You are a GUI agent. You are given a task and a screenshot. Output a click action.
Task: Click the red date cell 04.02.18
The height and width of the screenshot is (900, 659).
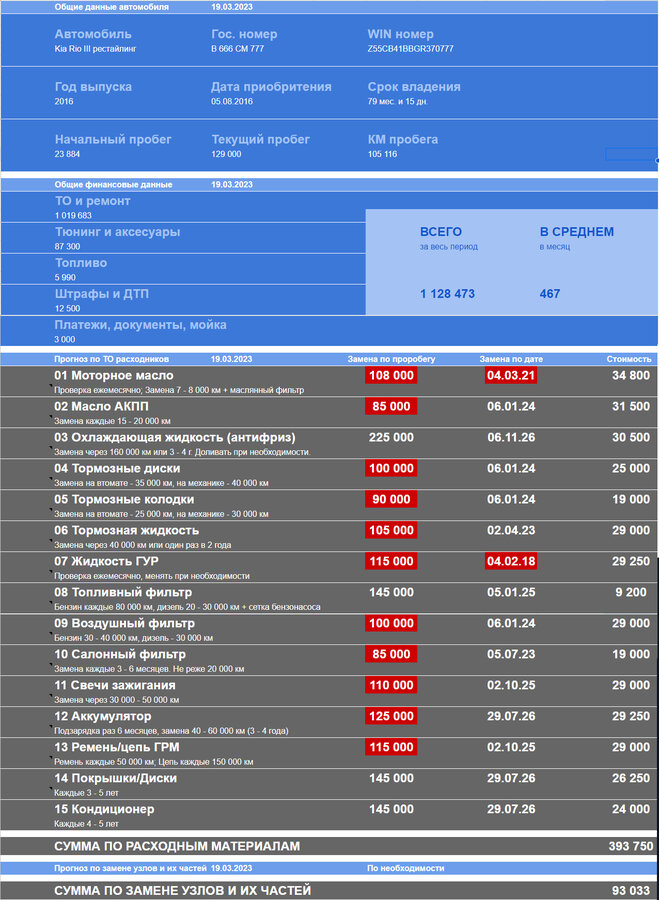pos(511,562)
